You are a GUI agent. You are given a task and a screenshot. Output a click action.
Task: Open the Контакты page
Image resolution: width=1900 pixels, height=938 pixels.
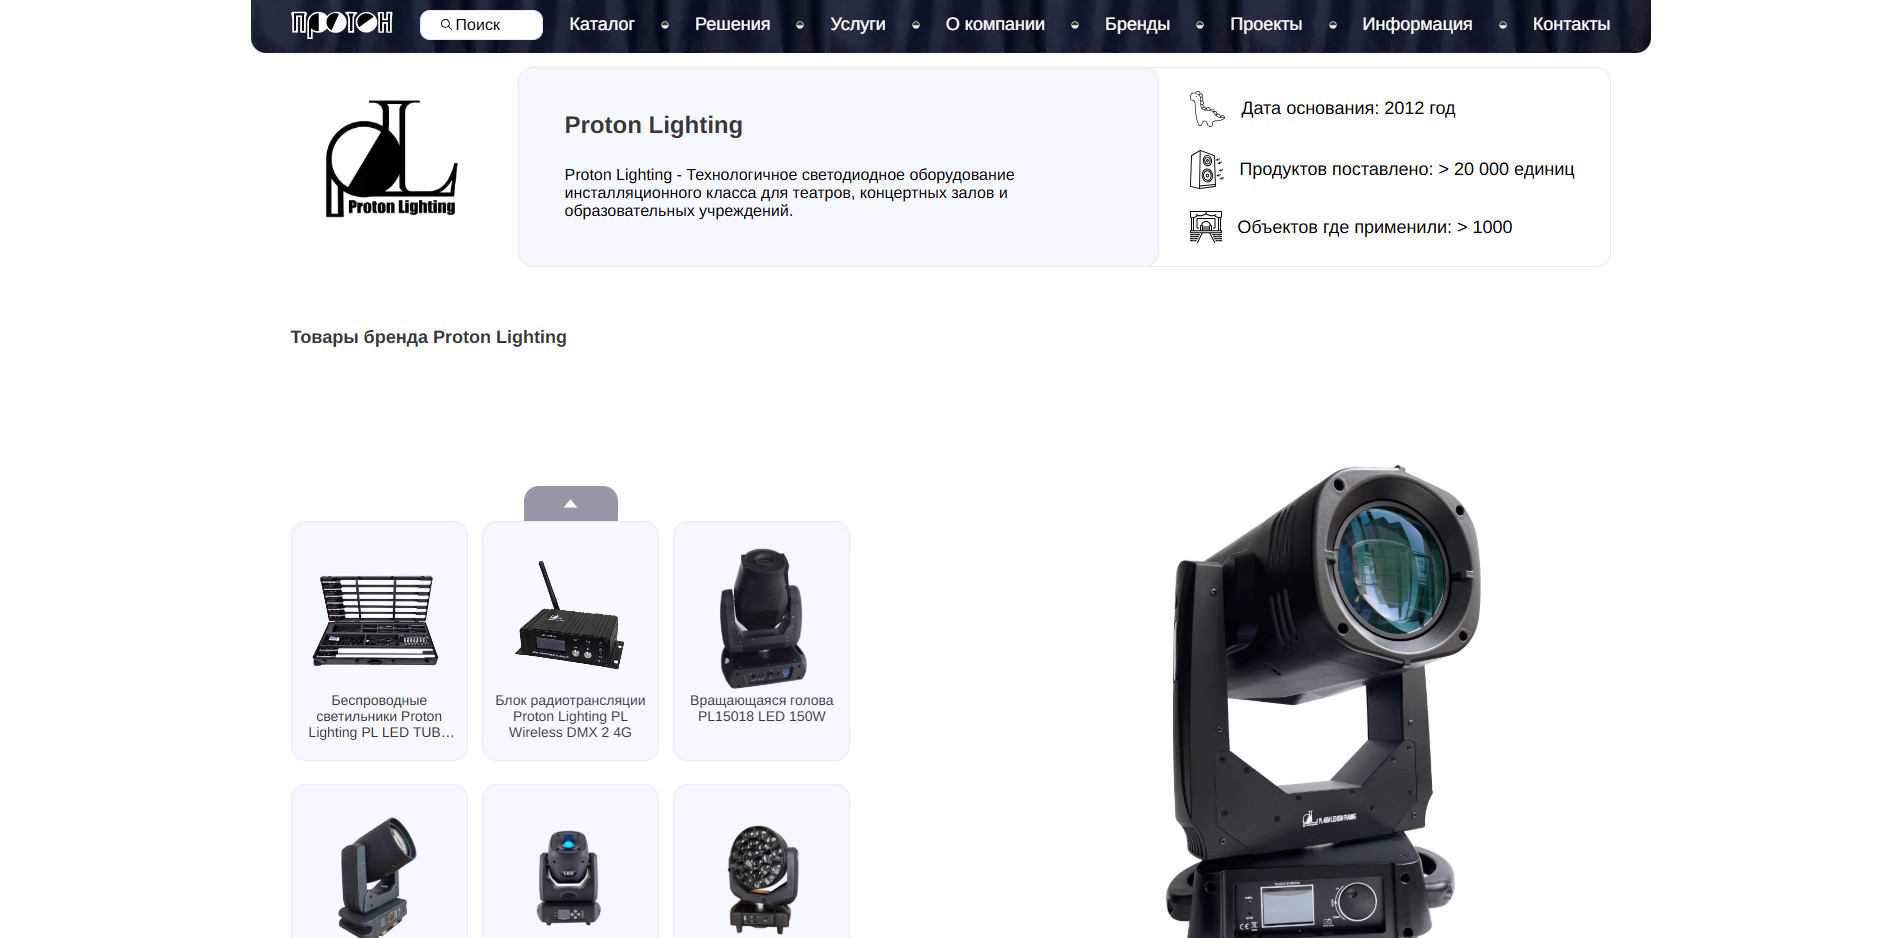(x=1571, y=24)
